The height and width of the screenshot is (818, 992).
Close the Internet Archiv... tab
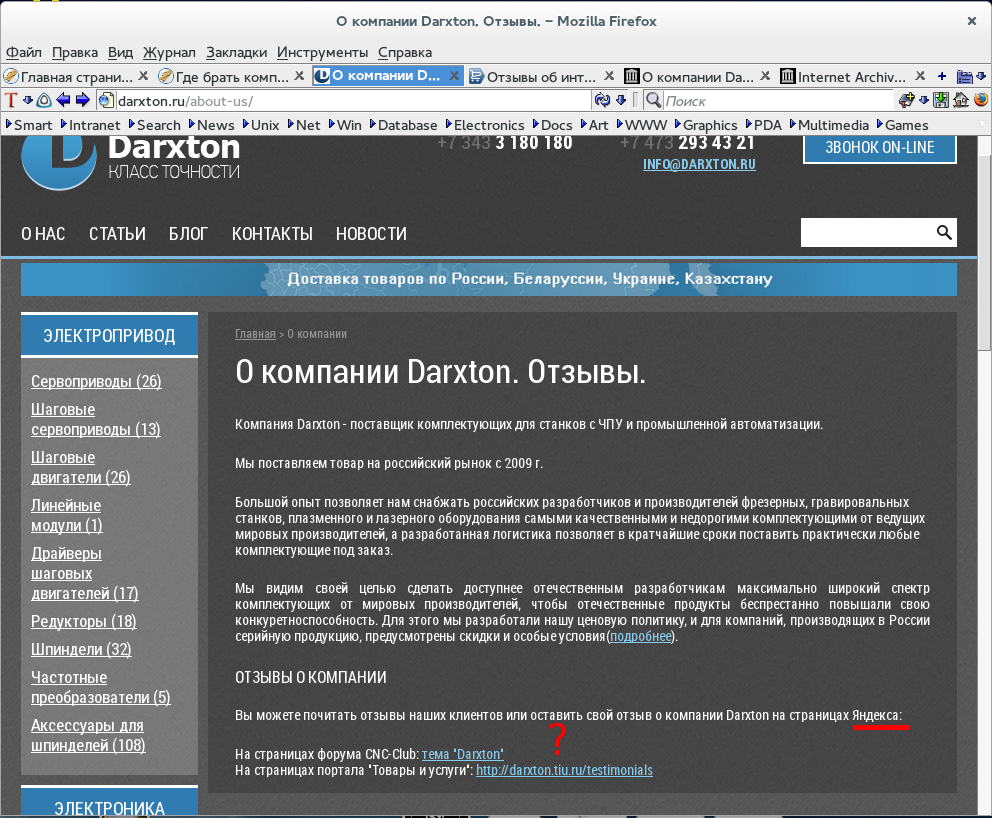coord(921,76)
